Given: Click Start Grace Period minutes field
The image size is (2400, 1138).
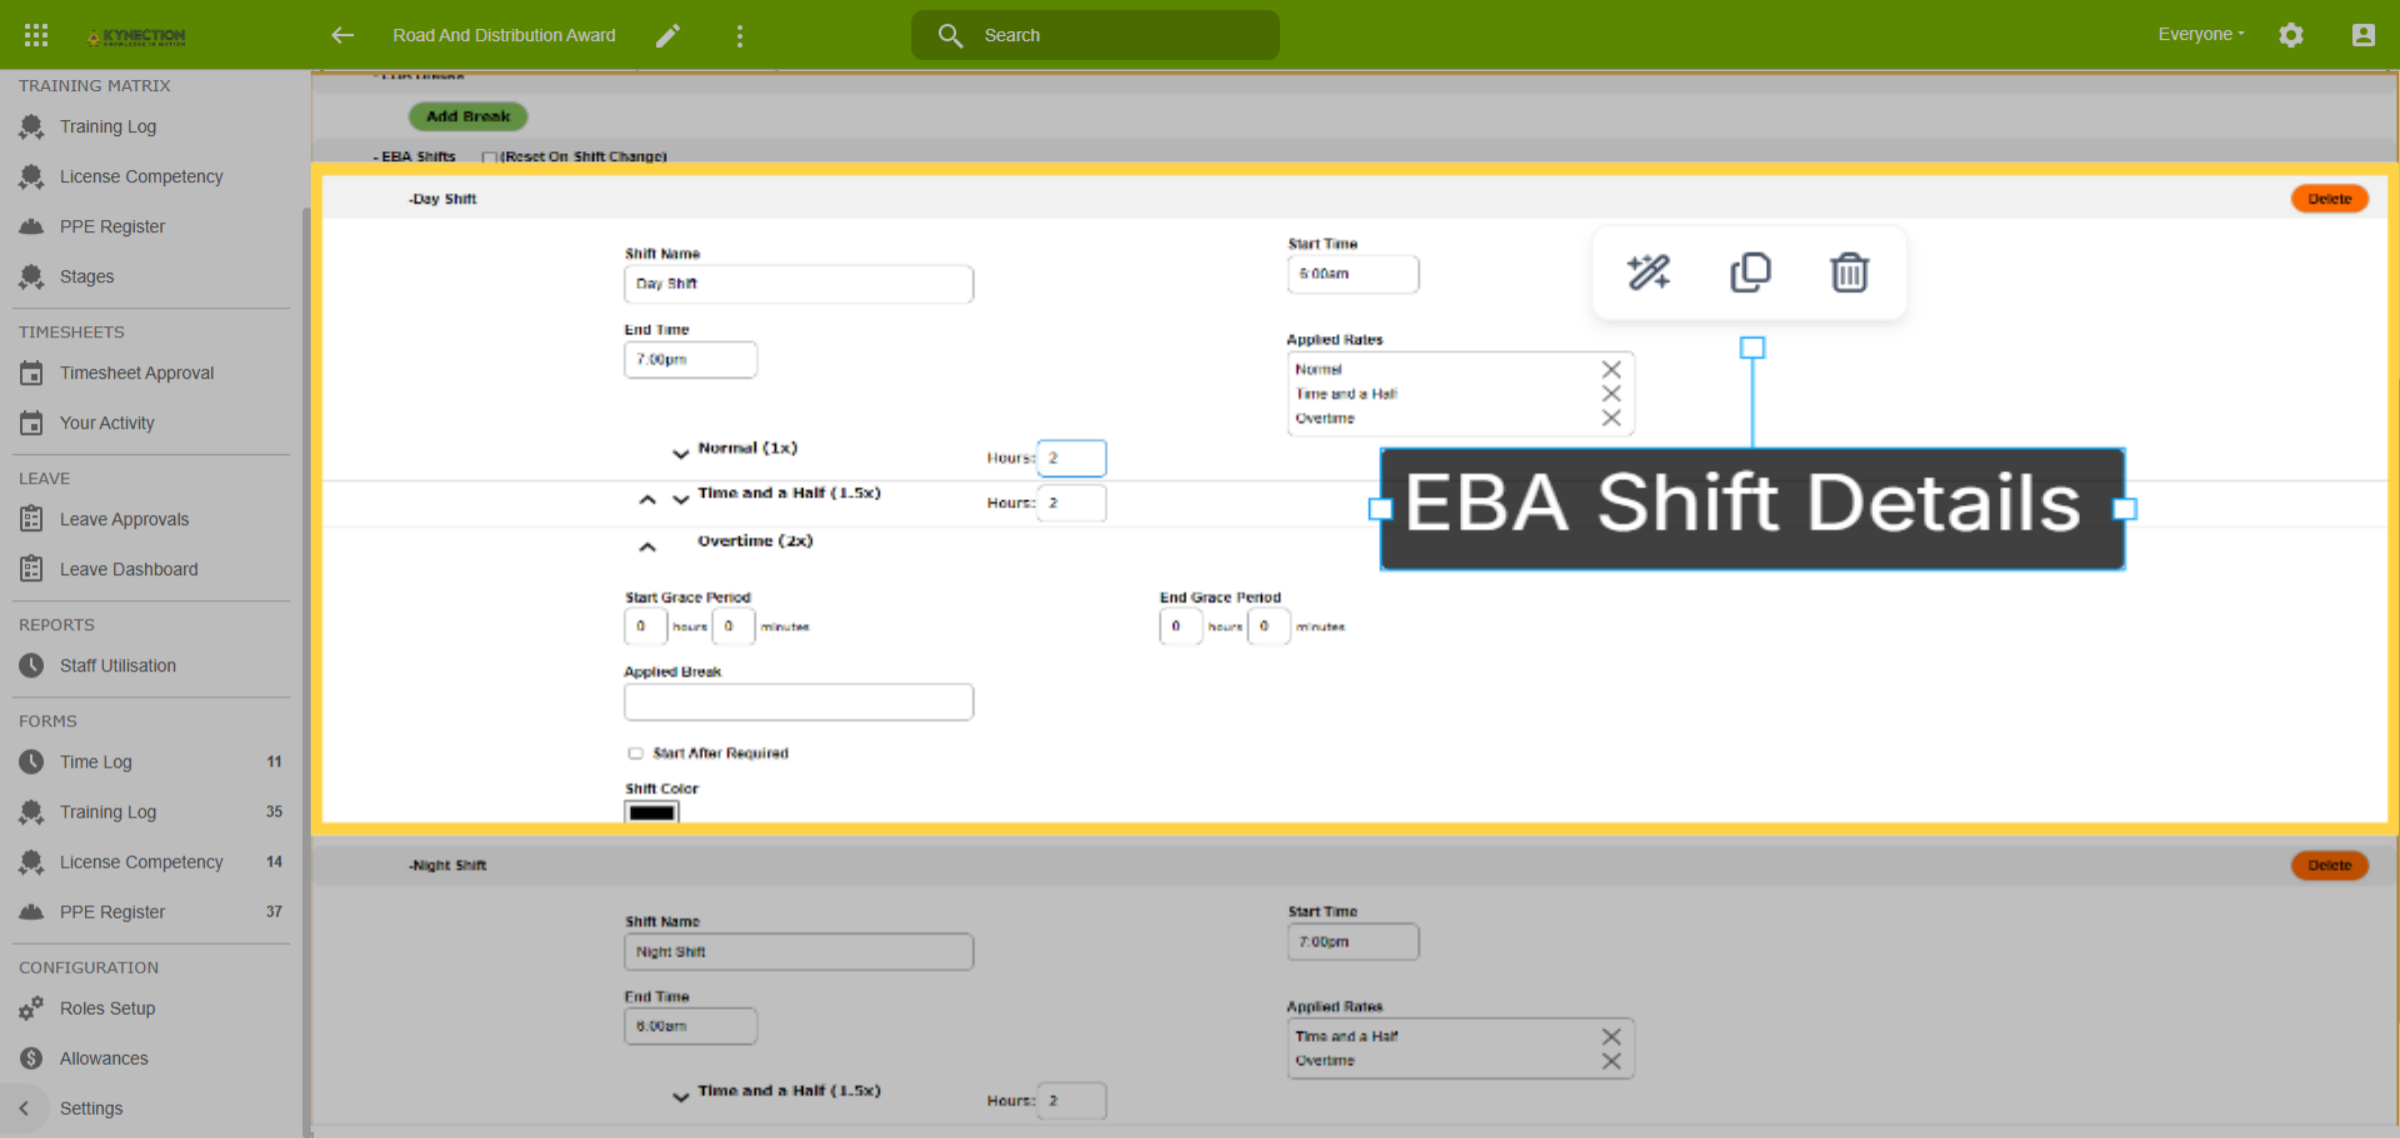Looking at the screenshot, I should click(x=733, y=626).
